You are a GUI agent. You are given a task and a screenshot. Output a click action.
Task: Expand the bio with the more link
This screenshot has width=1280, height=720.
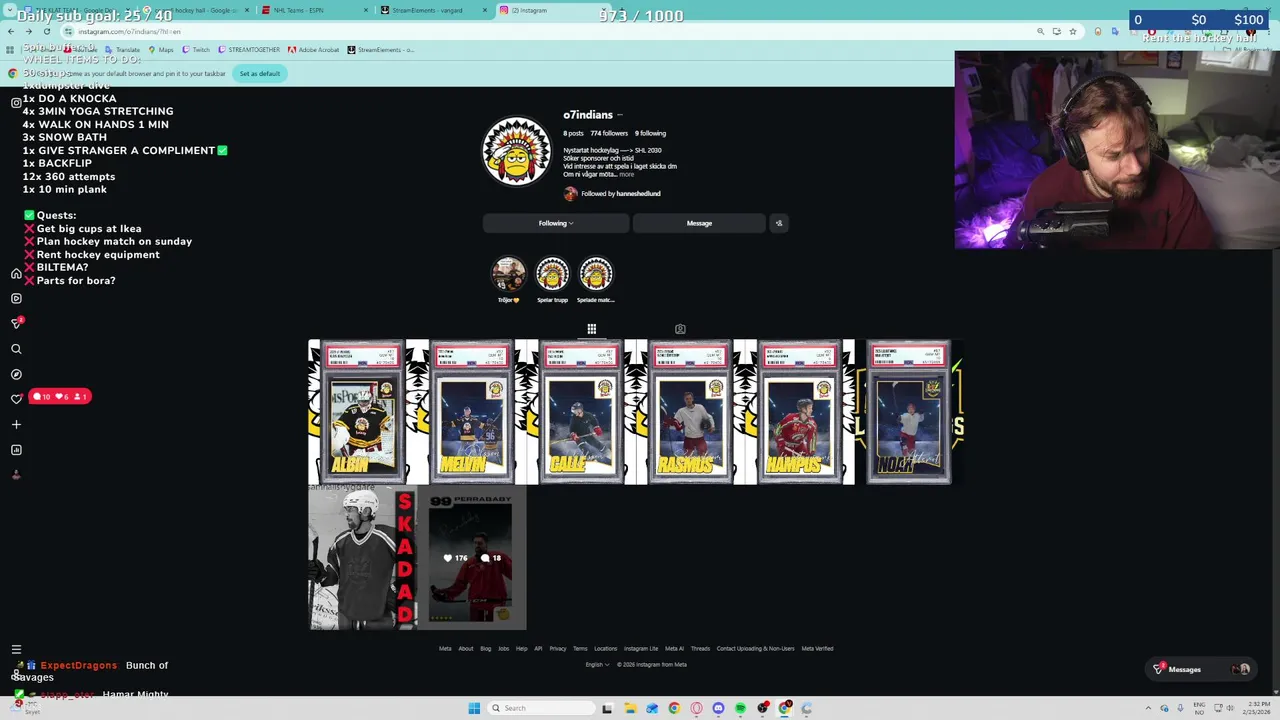tap(626, 174)
